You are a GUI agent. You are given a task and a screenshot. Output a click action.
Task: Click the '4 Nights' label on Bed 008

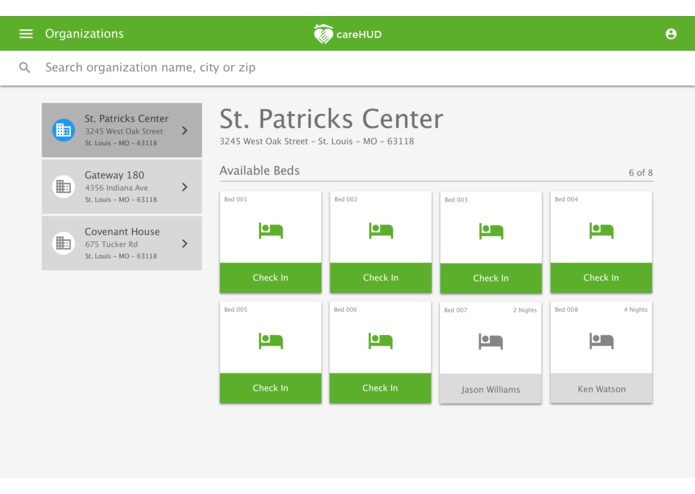tap(636, 310)
